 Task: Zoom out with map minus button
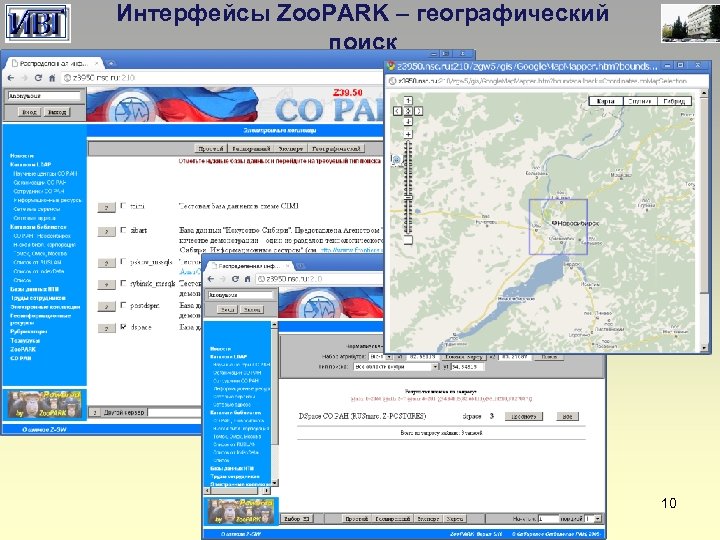pyautogui.click(x=408, y=240)
